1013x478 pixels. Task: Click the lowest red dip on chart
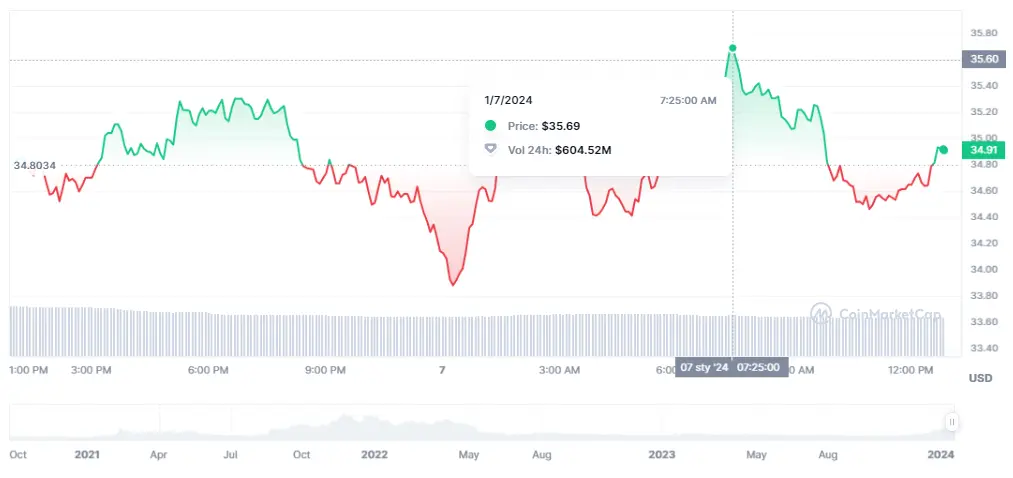(x=454, y=285)
